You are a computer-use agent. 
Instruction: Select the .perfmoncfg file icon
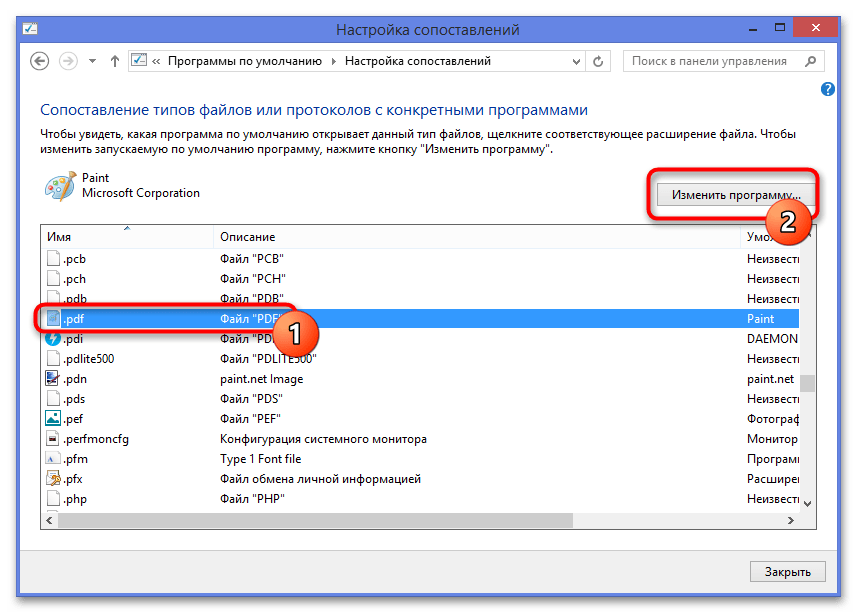tap(54, 439)
